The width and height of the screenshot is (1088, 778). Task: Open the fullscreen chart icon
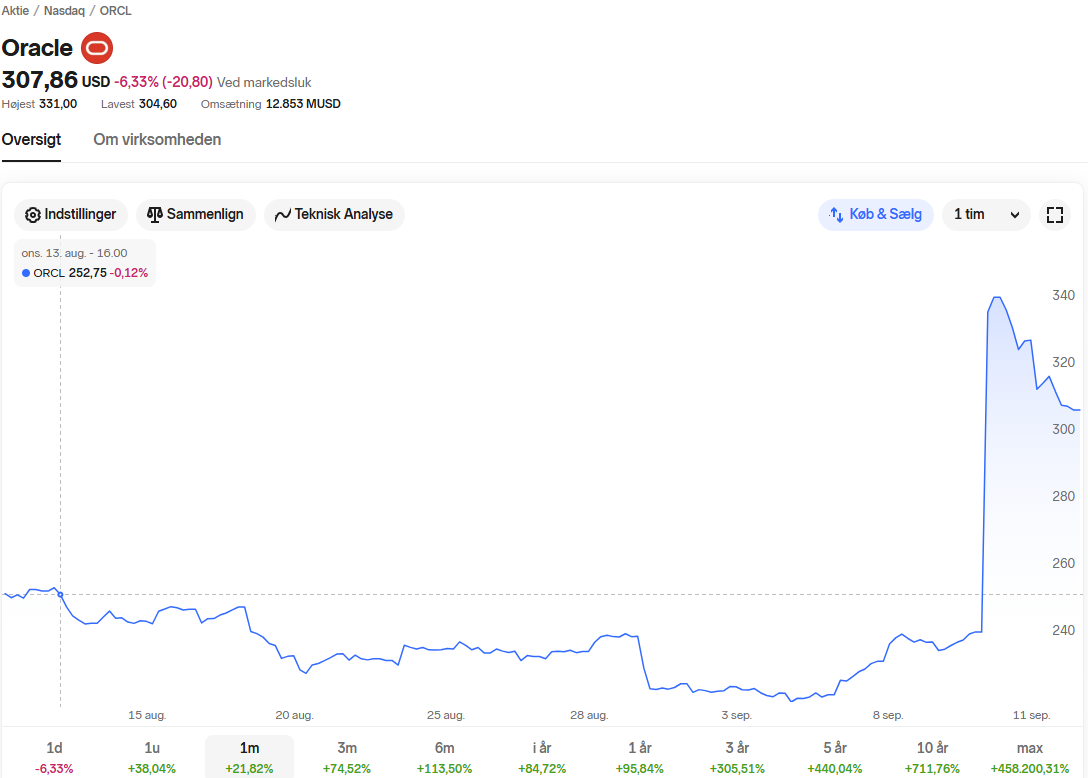[1055, 214]
